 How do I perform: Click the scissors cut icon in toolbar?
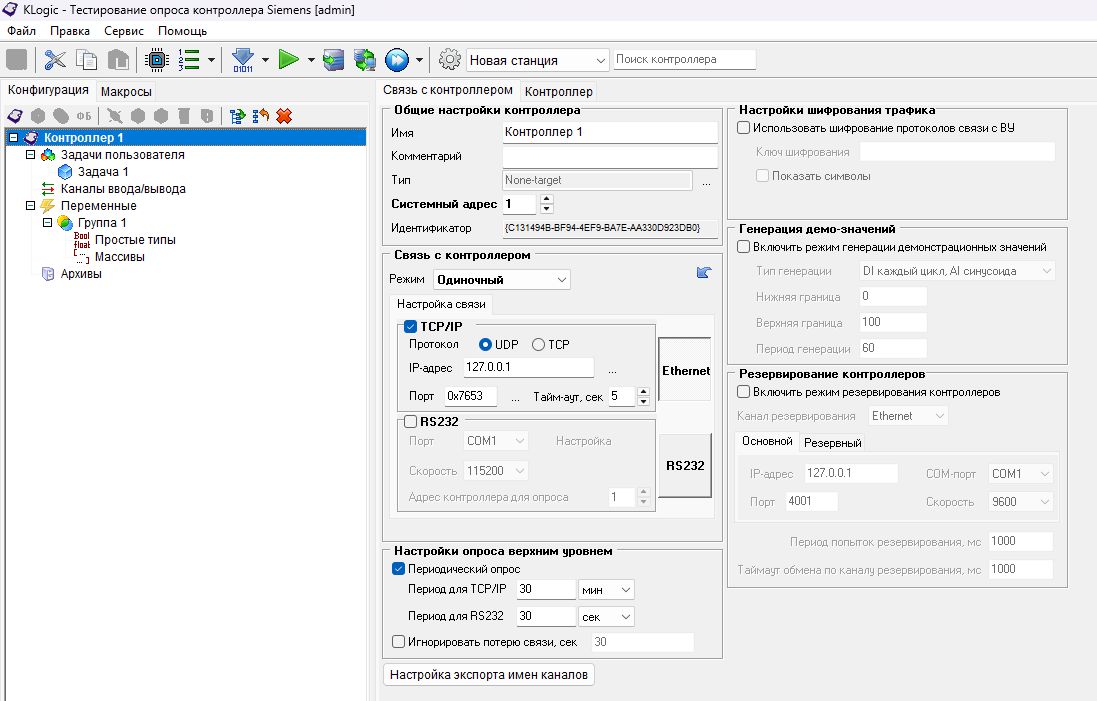tap(55, 60)
